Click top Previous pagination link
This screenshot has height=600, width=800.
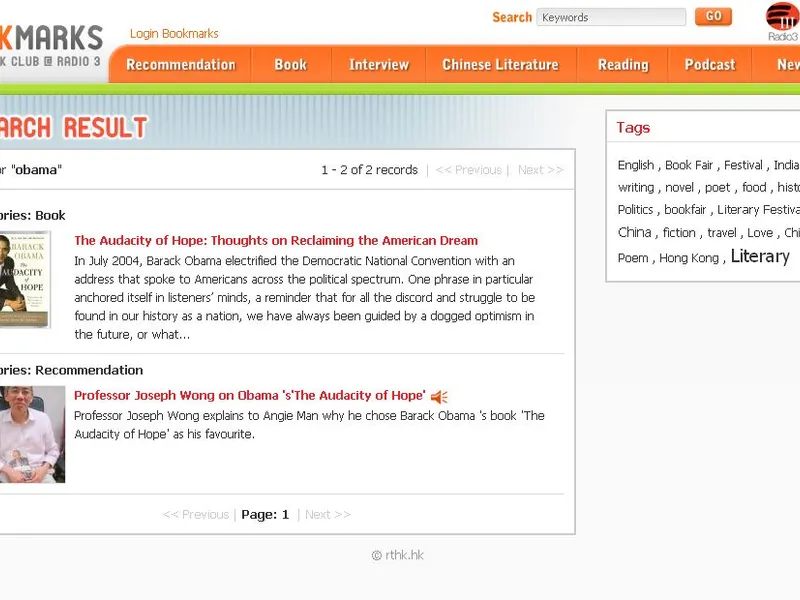point(468,170)
